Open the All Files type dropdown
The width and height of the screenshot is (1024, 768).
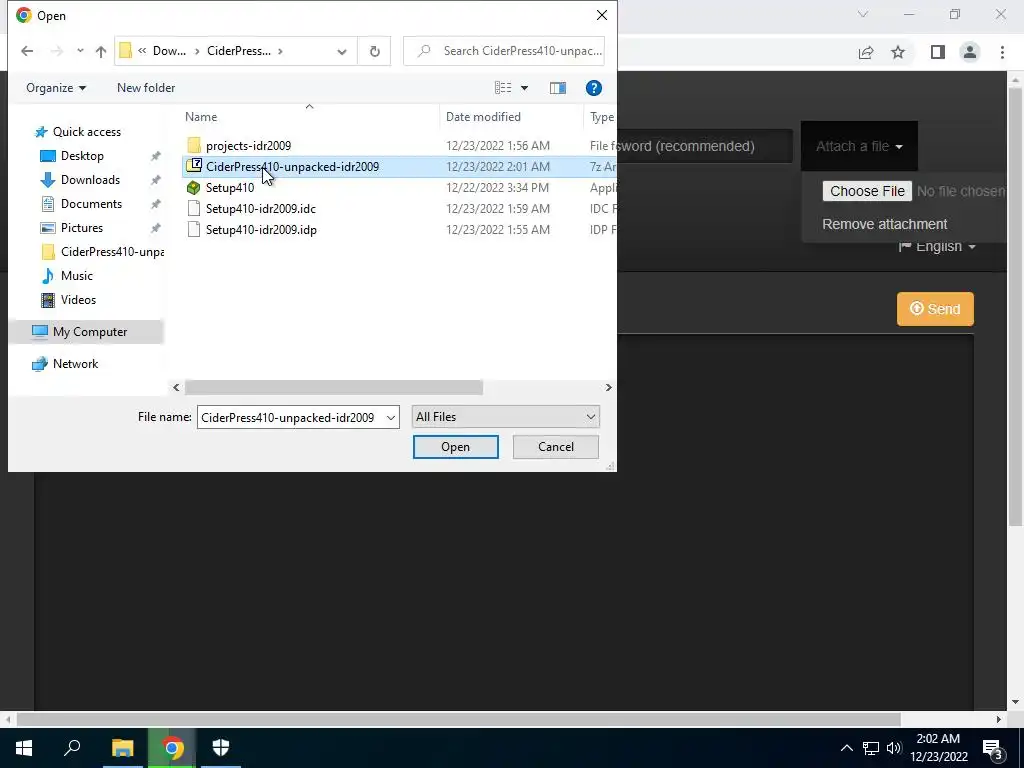click(x=505, y=417)
